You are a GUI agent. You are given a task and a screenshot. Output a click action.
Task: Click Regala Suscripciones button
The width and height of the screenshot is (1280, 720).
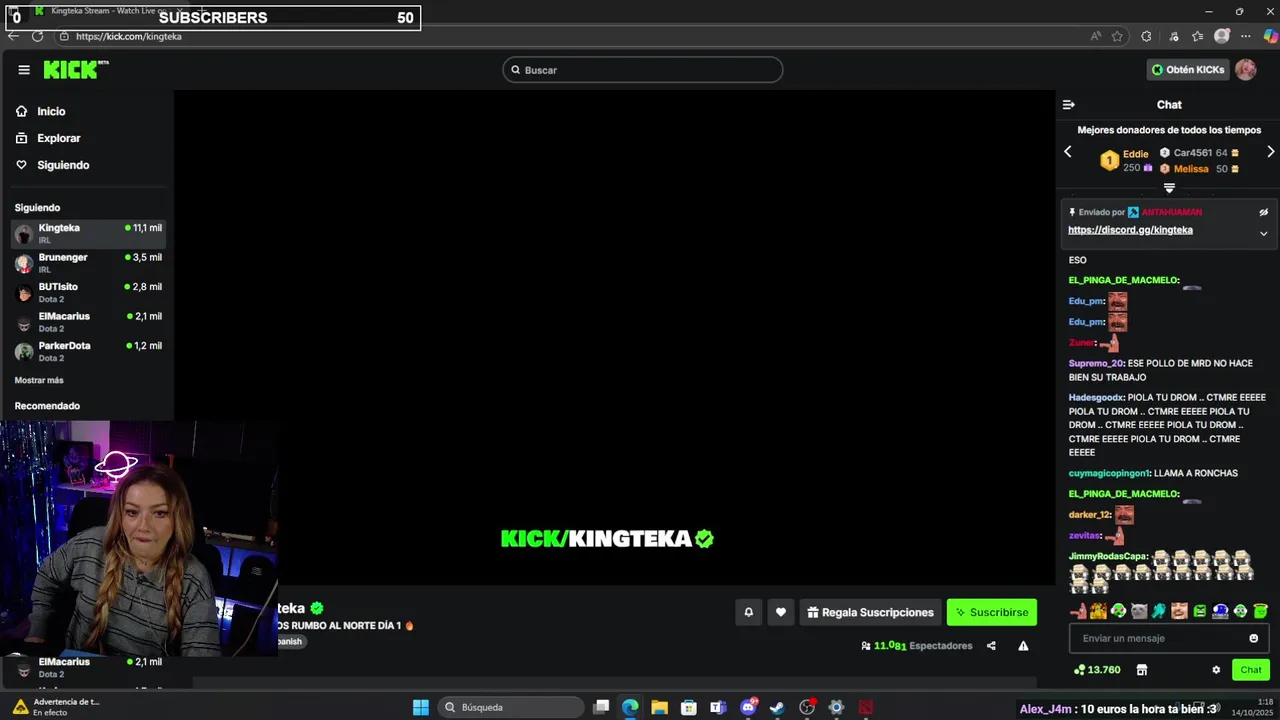[x=870, y=612]
